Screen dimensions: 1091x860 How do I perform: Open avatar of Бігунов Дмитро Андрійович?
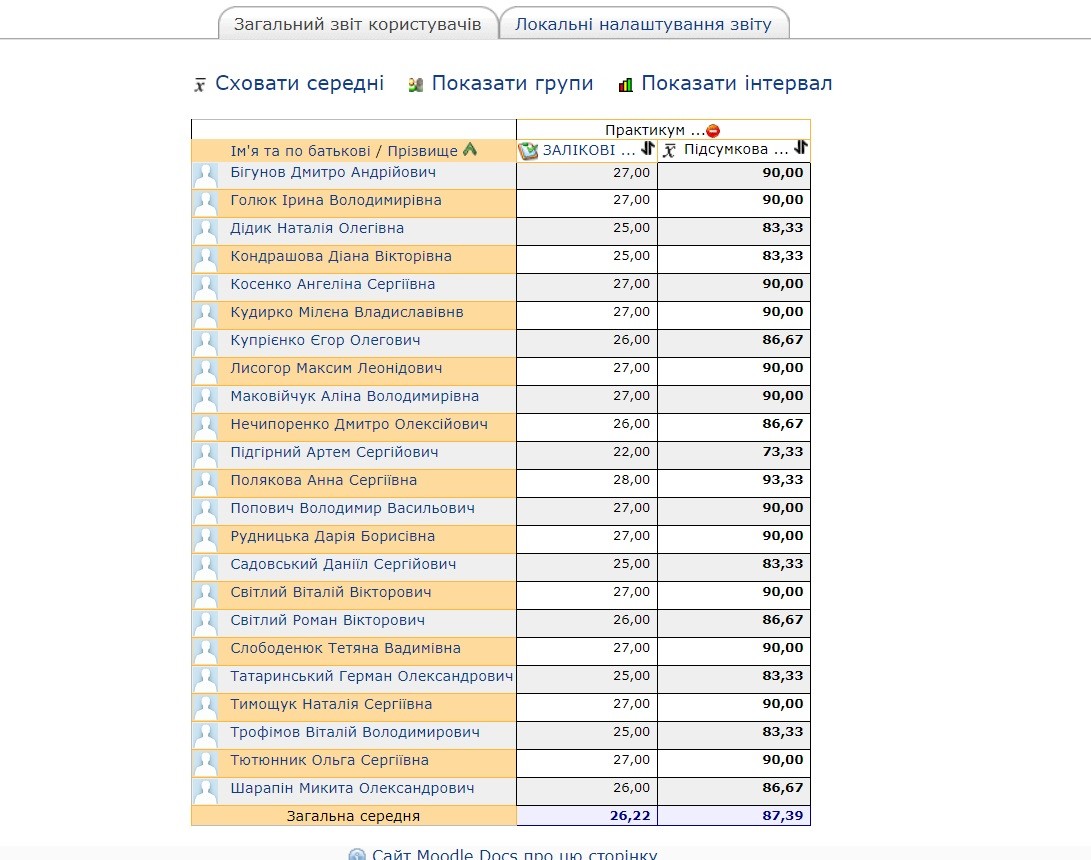point(206,175)
